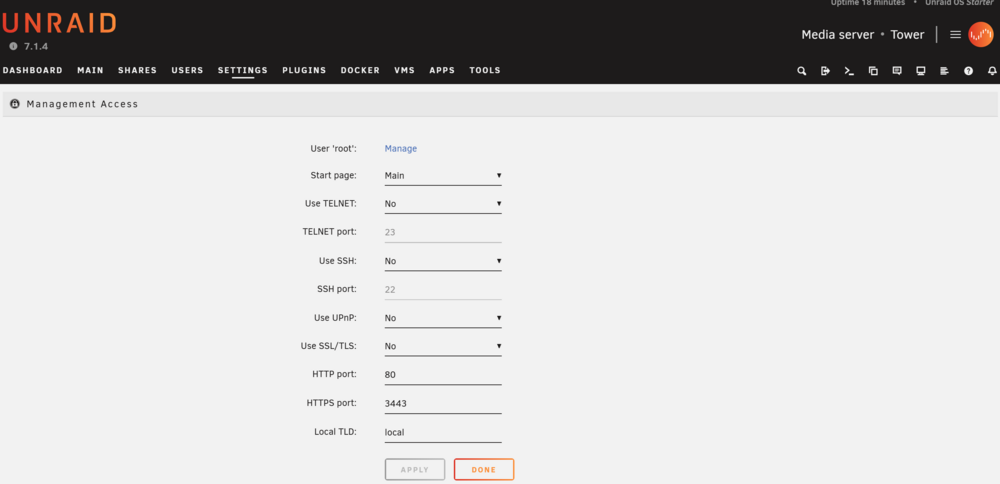Click the HTTP port field

point(443,375)
